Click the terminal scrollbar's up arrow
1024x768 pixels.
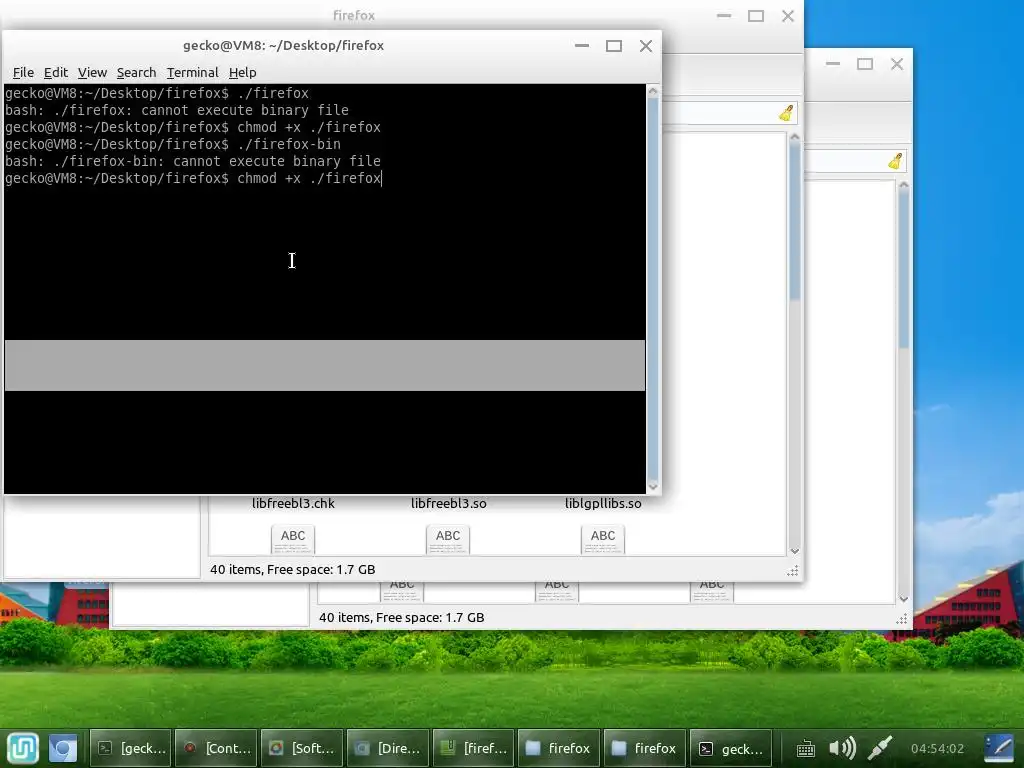(x=652, y=92)
